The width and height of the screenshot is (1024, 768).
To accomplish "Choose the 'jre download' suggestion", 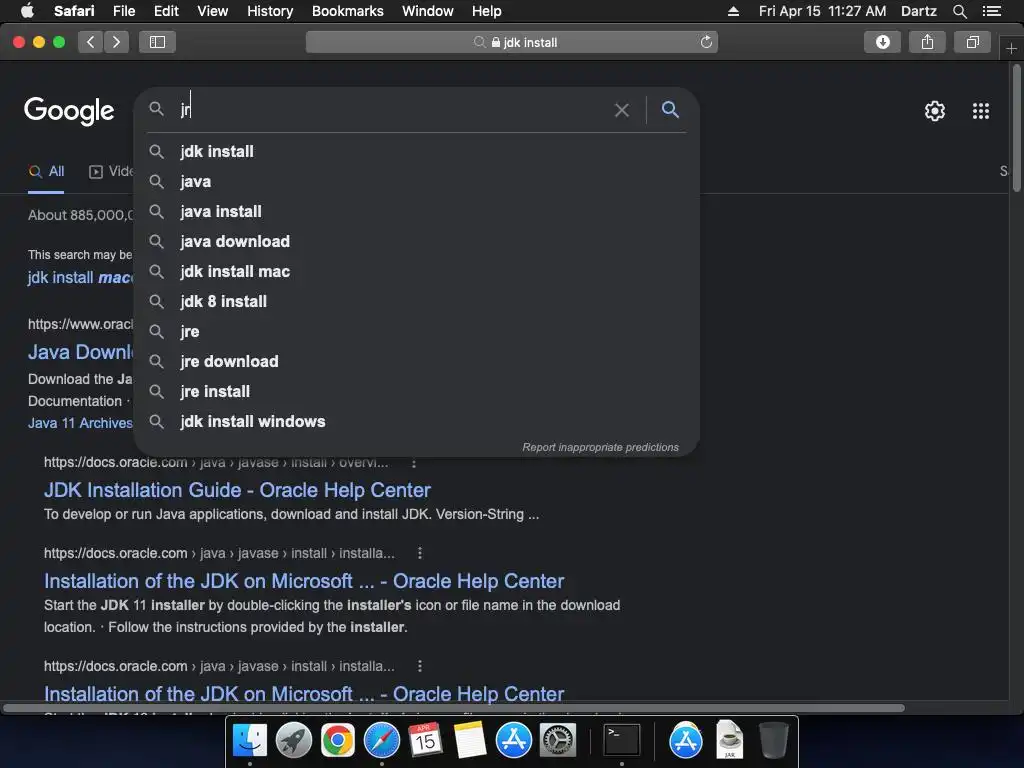I will [417, 362].
